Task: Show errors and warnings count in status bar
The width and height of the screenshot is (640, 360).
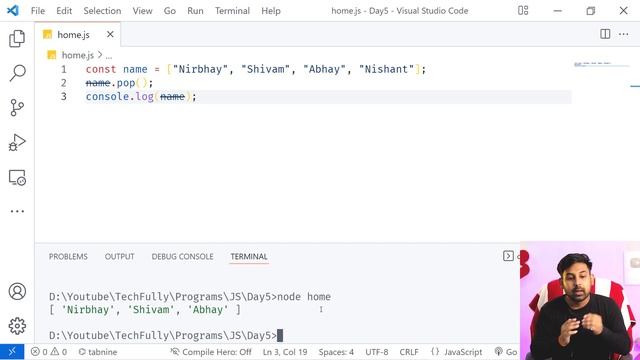Action: pyautogui.click(x=49, y=351)
